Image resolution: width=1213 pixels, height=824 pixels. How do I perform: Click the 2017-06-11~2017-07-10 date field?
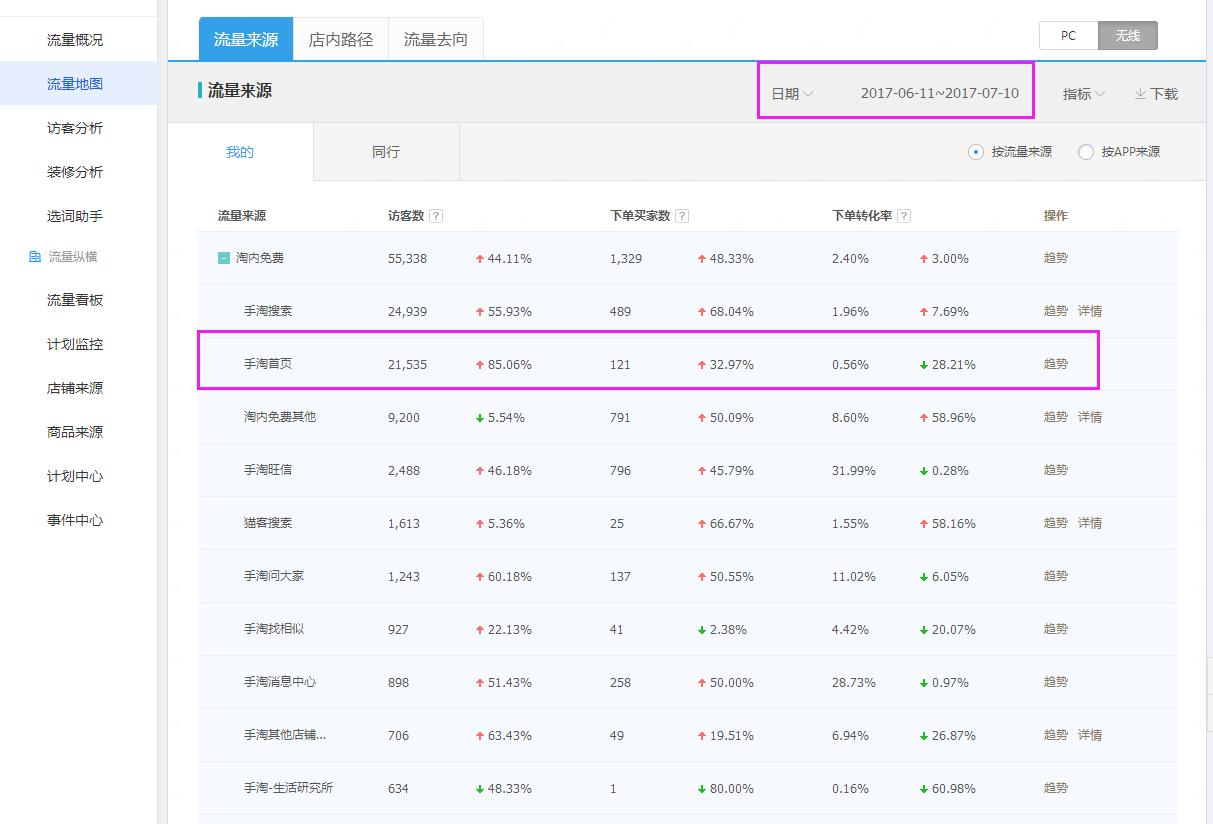pos(941,92)
